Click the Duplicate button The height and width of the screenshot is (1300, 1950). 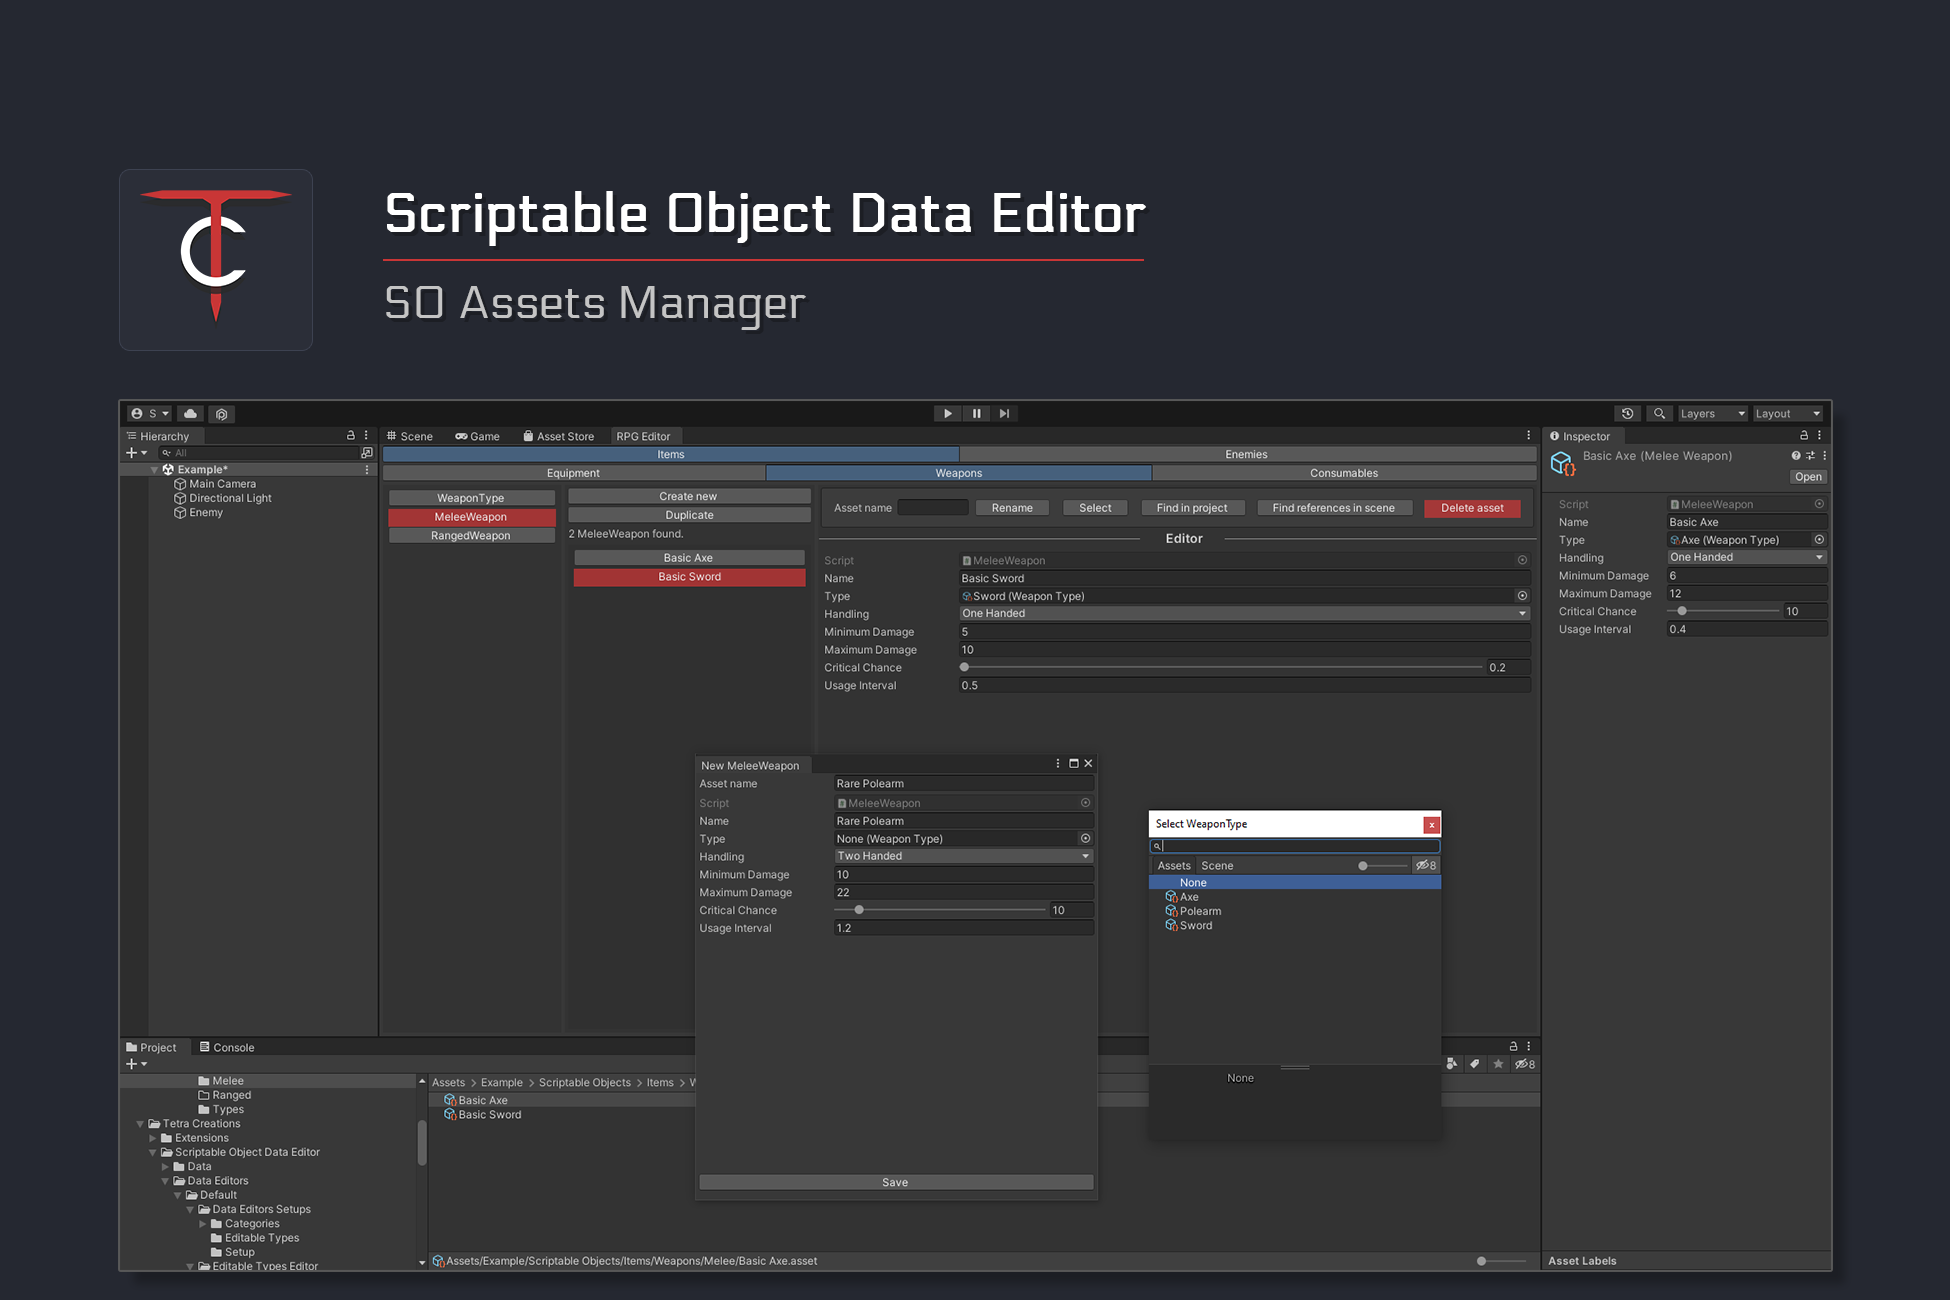[689, 515]
